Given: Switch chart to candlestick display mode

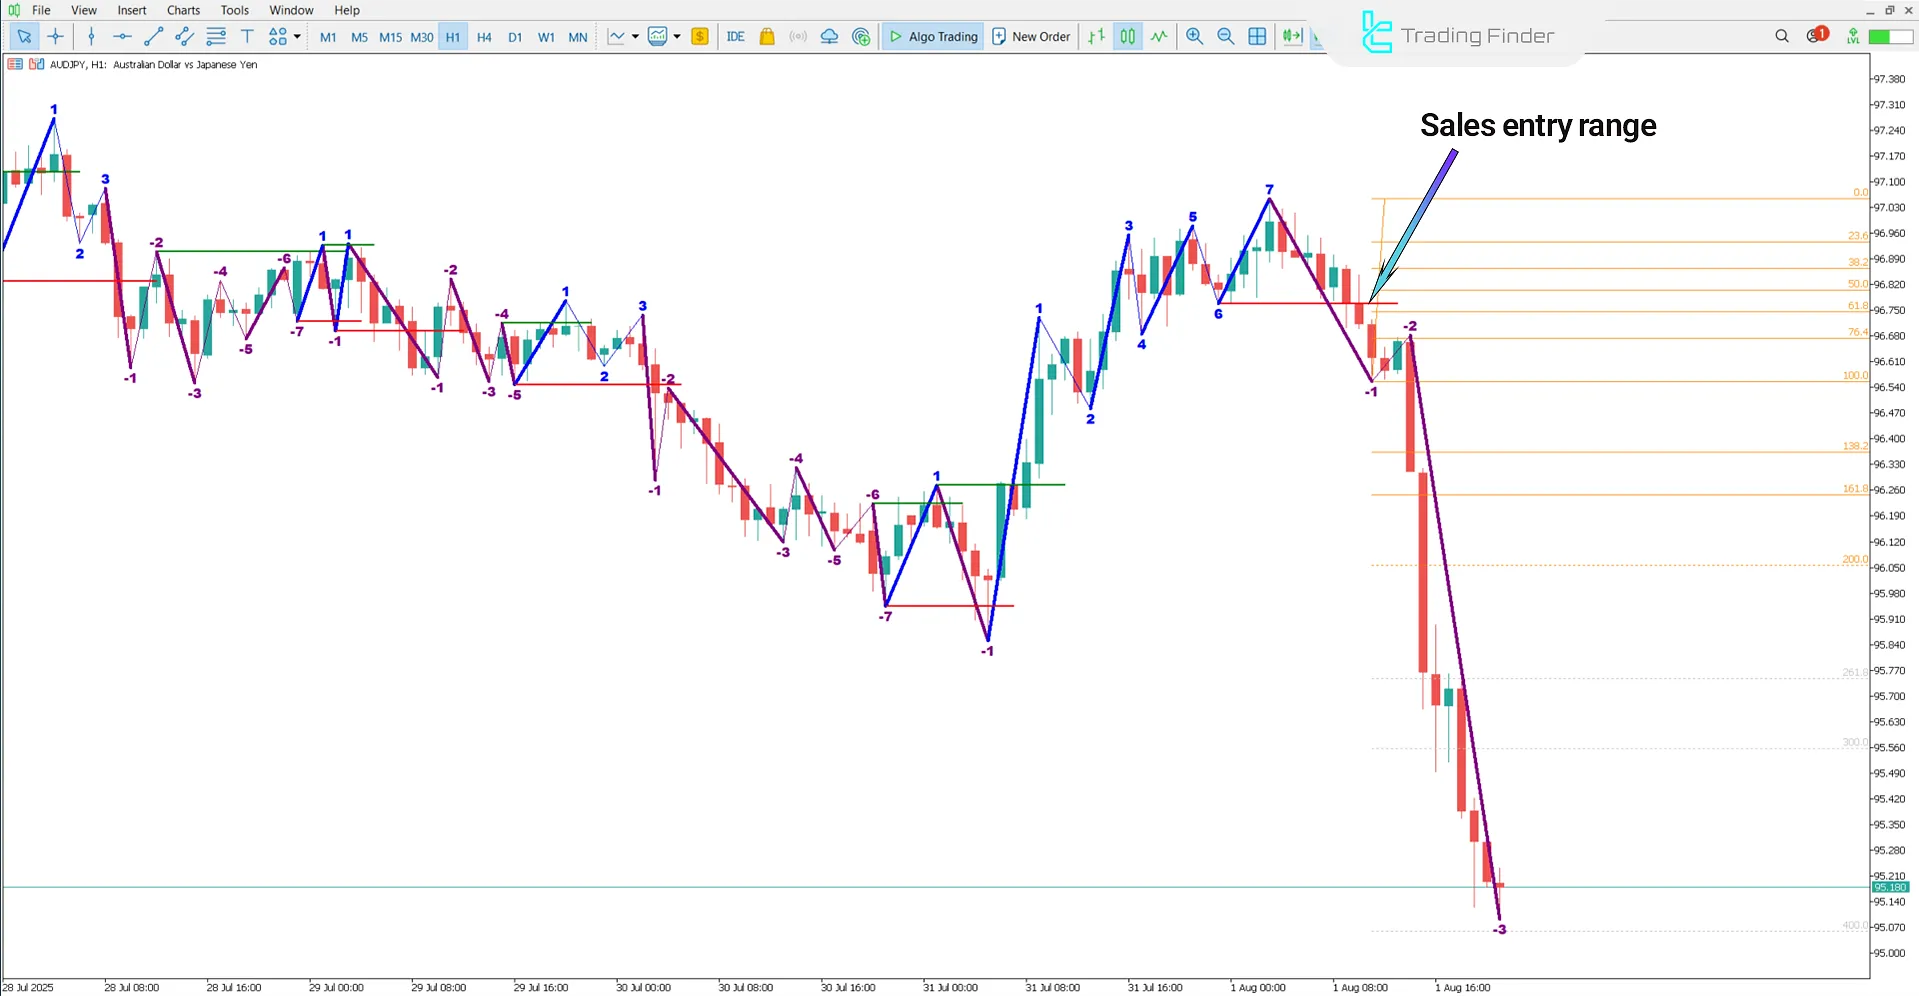Looking at the screenshot, I should click(x=1127, y=36).
